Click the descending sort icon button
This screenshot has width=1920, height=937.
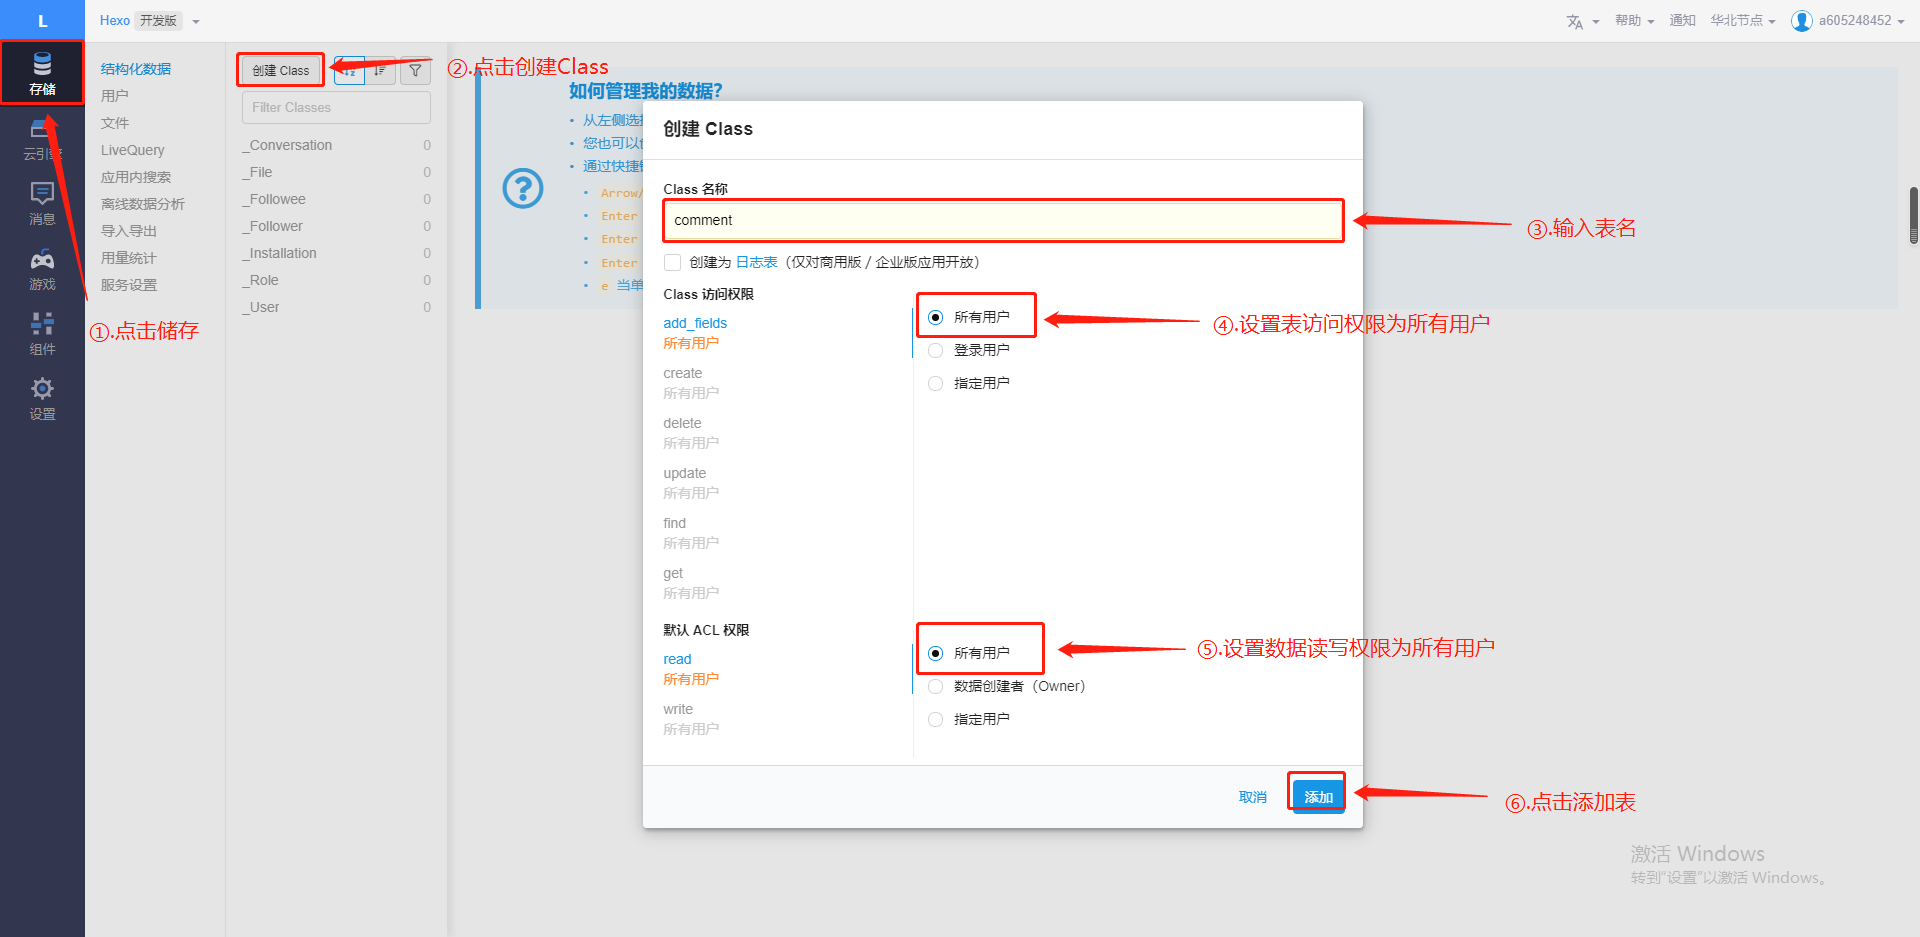tap(380, 71)
